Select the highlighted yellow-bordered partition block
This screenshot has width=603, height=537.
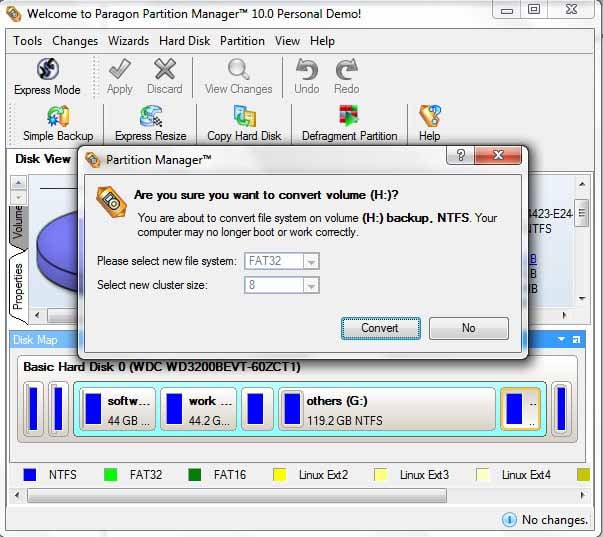click(x=520, y=409)
